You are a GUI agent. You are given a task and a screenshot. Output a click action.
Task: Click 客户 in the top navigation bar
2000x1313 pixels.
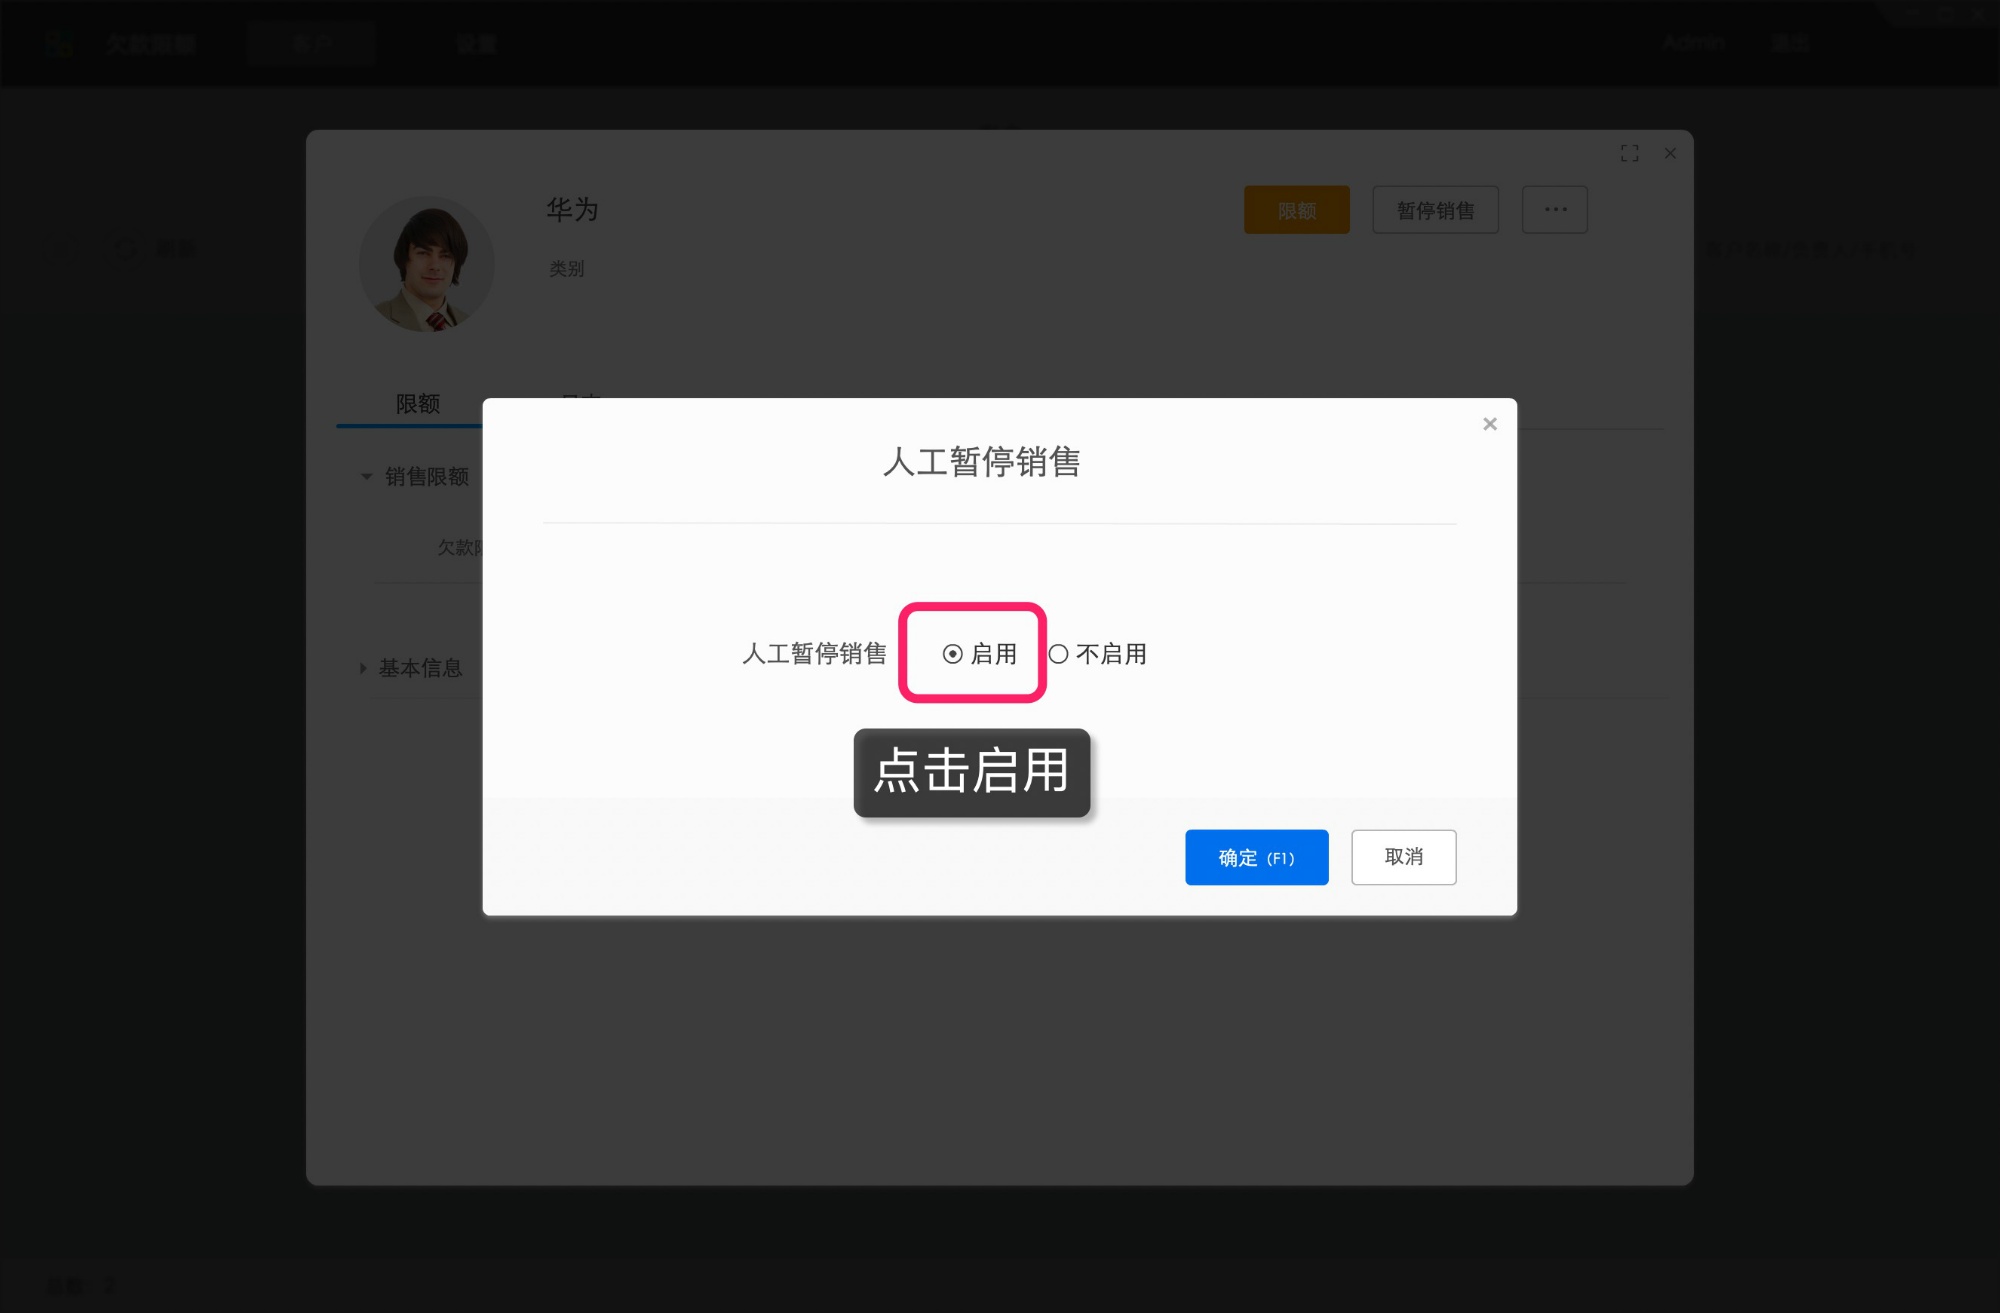pyautogui.click(x=311, y=43)
